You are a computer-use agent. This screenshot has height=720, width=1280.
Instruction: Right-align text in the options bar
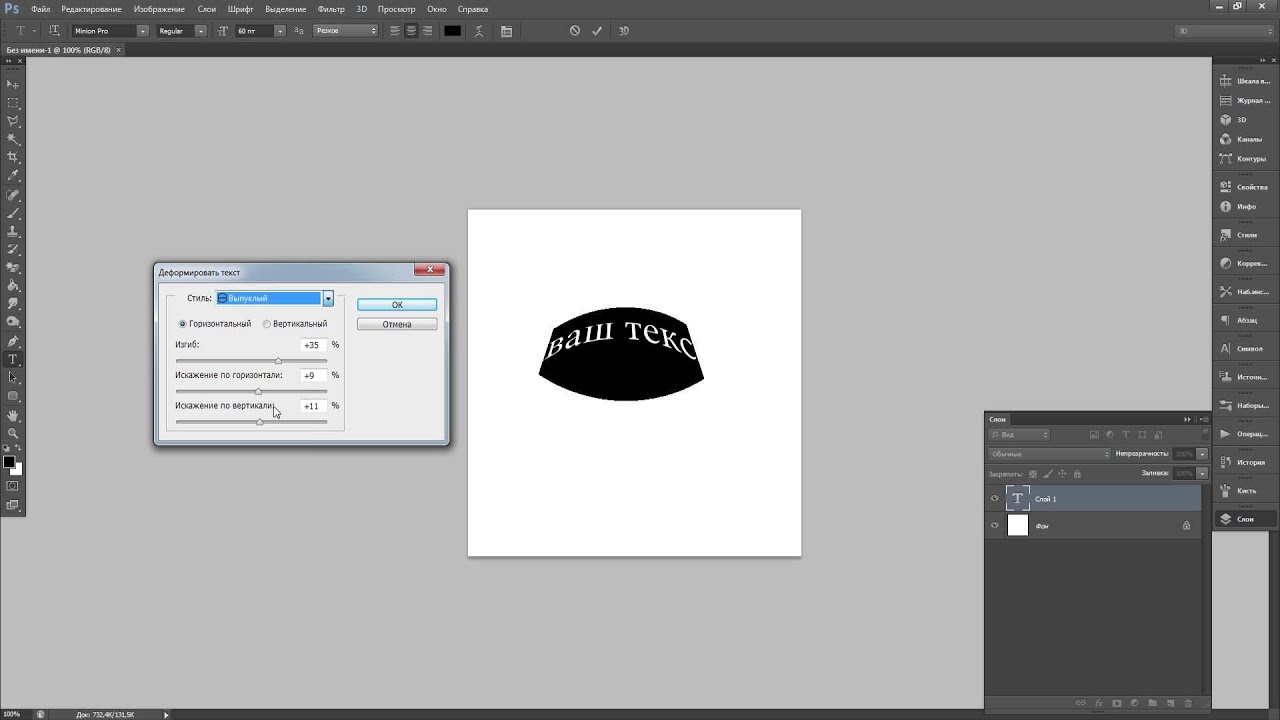pyautogui.click(x=427, y=31)
